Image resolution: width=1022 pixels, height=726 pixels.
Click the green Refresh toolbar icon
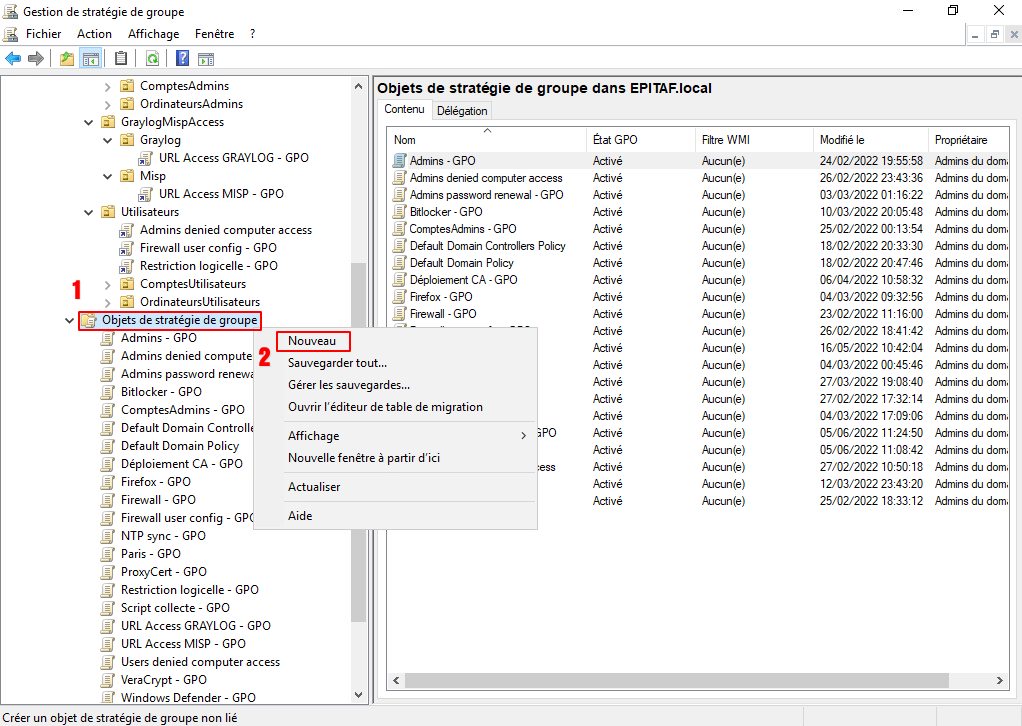coord(152,58)
